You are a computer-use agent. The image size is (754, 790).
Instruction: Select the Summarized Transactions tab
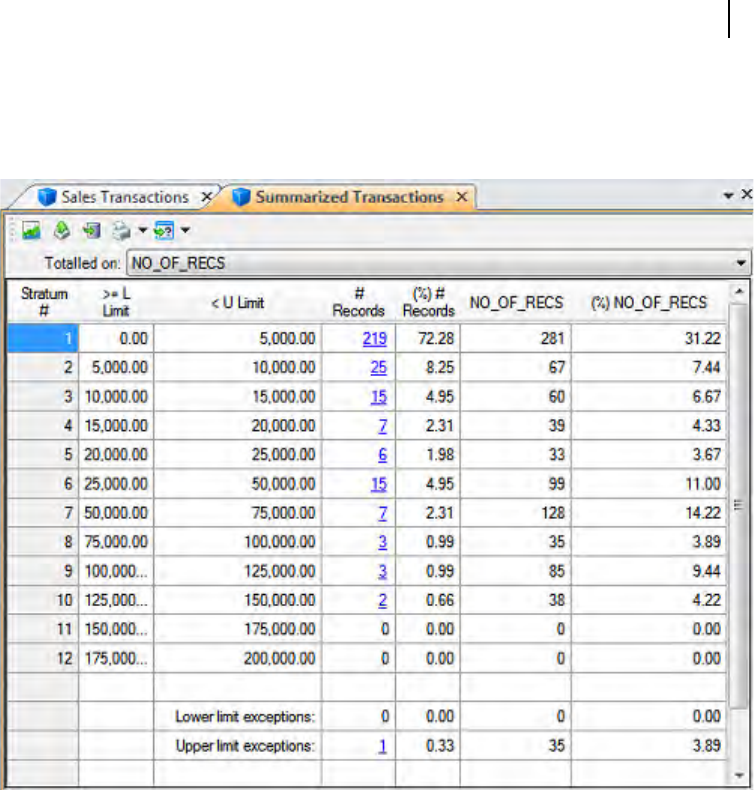click(348, 197)
